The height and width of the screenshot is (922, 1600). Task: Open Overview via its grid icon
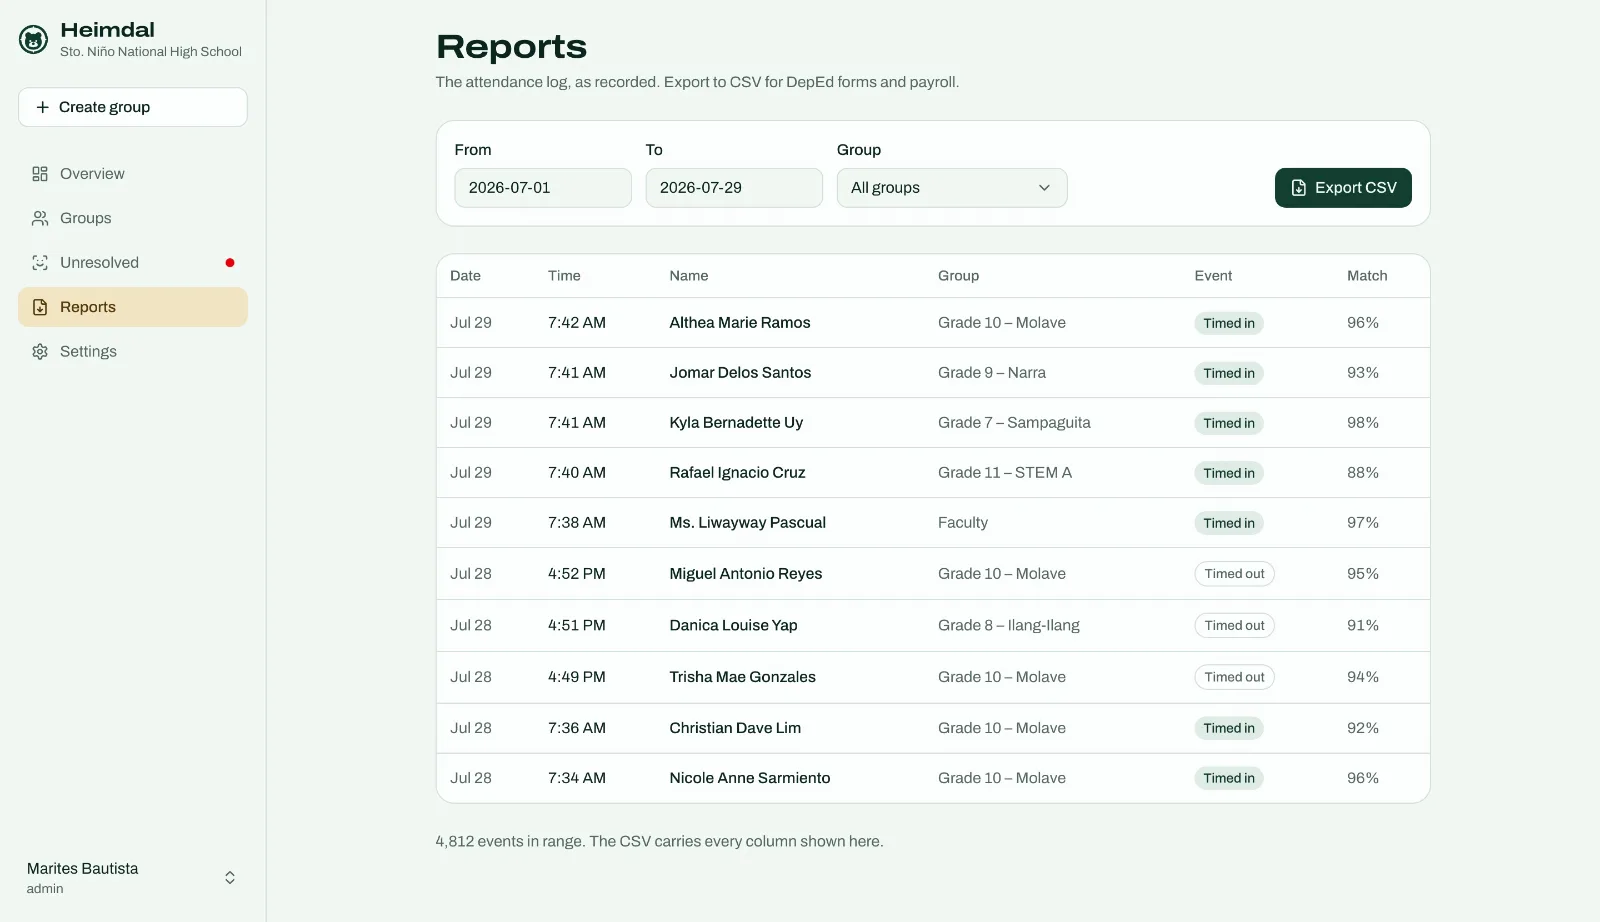click(x=40, y=174)
